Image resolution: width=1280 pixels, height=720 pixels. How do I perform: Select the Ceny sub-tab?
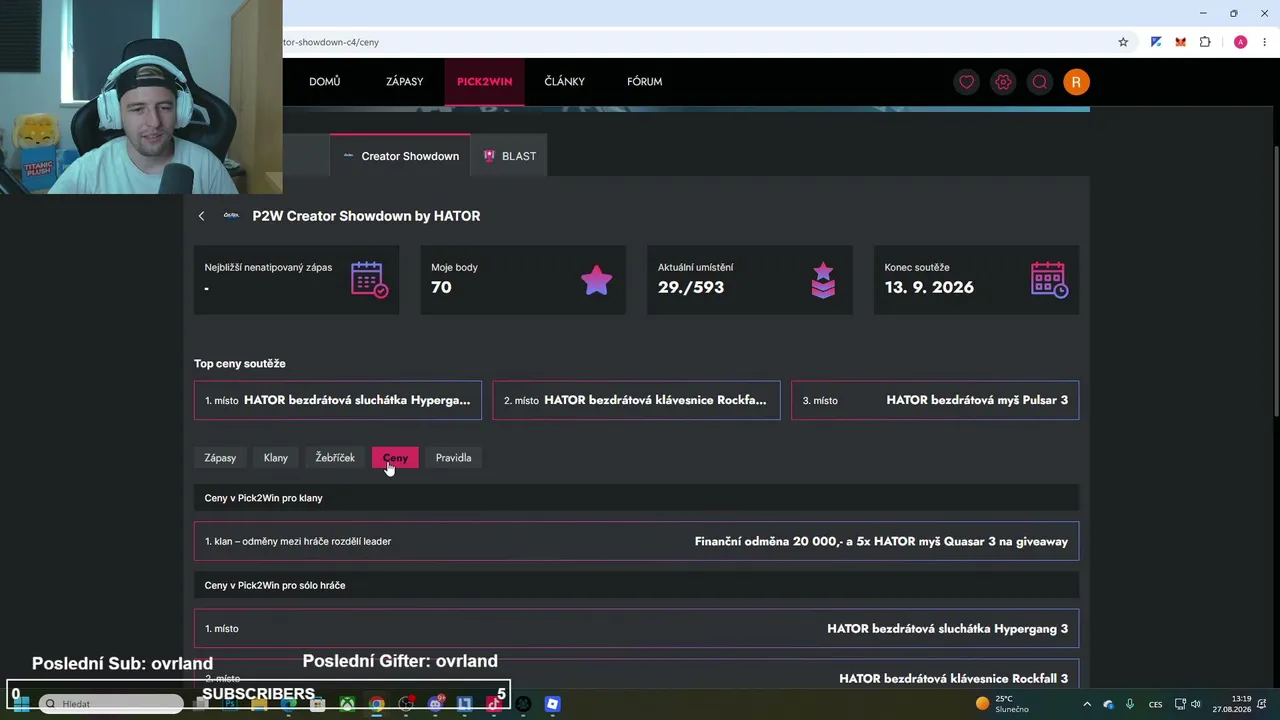(395, 458)
